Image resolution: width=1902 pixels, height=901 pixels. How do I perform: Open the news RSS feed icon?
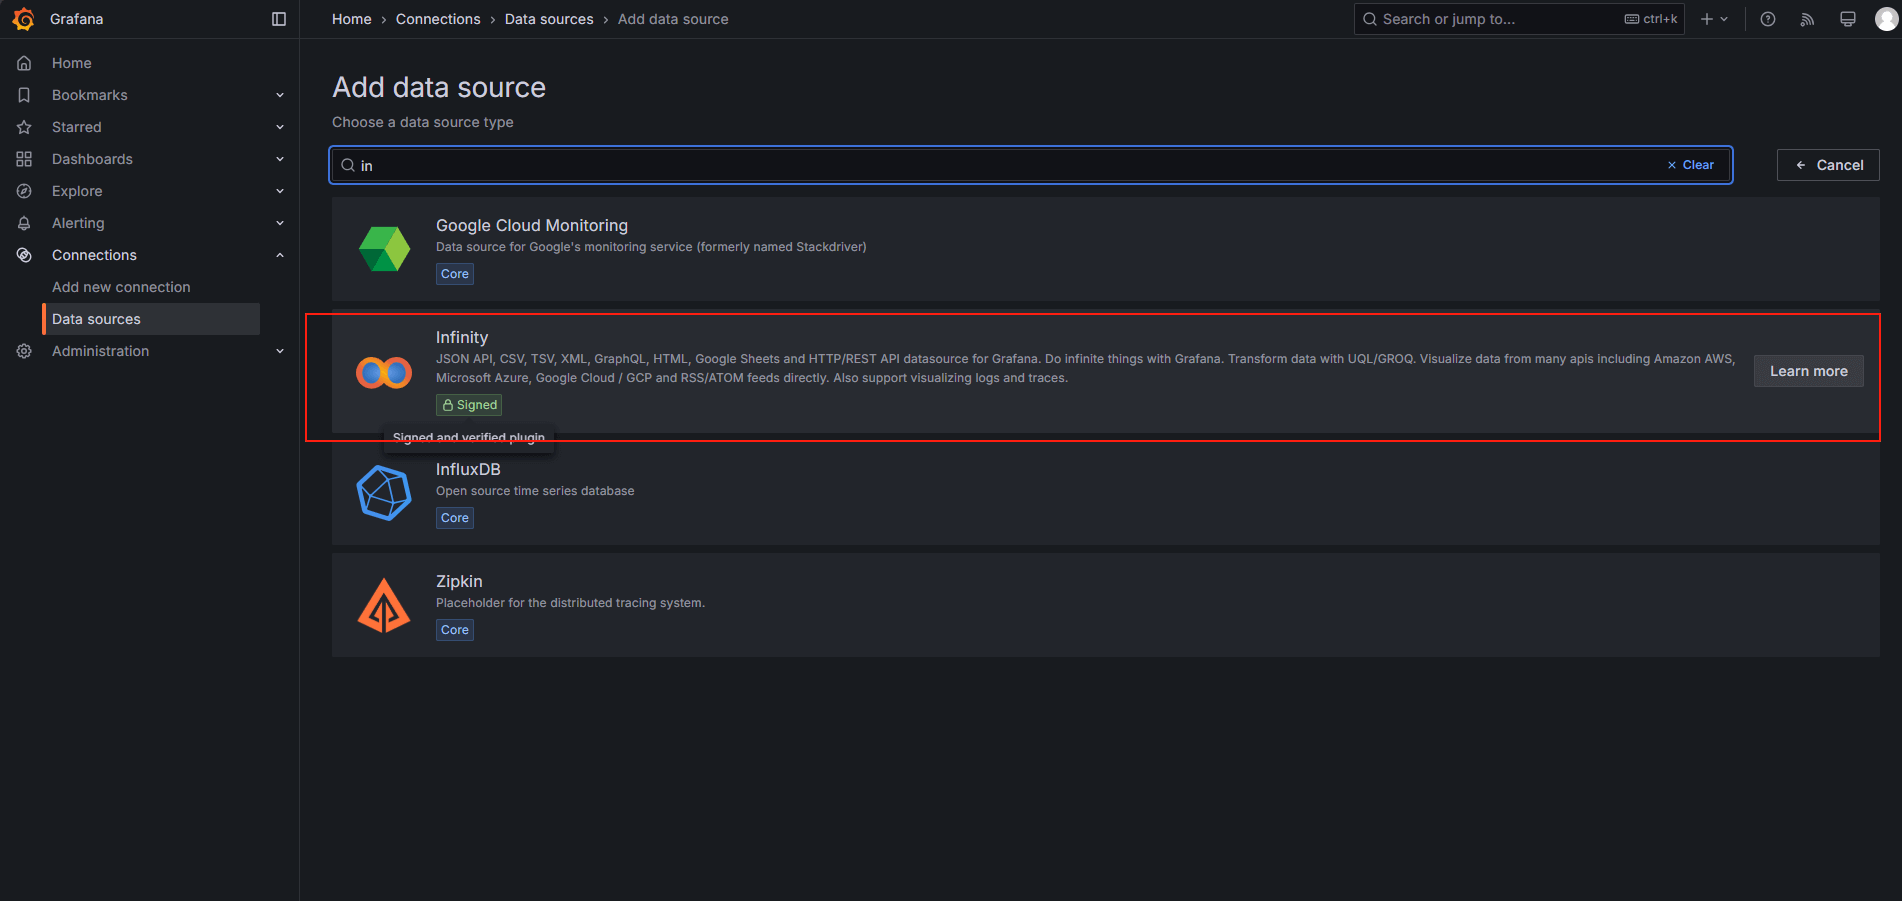click(x=1807, y=19)
